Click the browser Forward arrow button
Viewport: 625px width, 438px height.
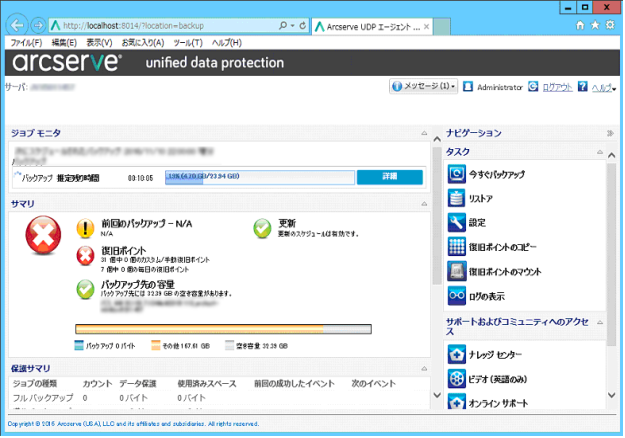point(38,26)
